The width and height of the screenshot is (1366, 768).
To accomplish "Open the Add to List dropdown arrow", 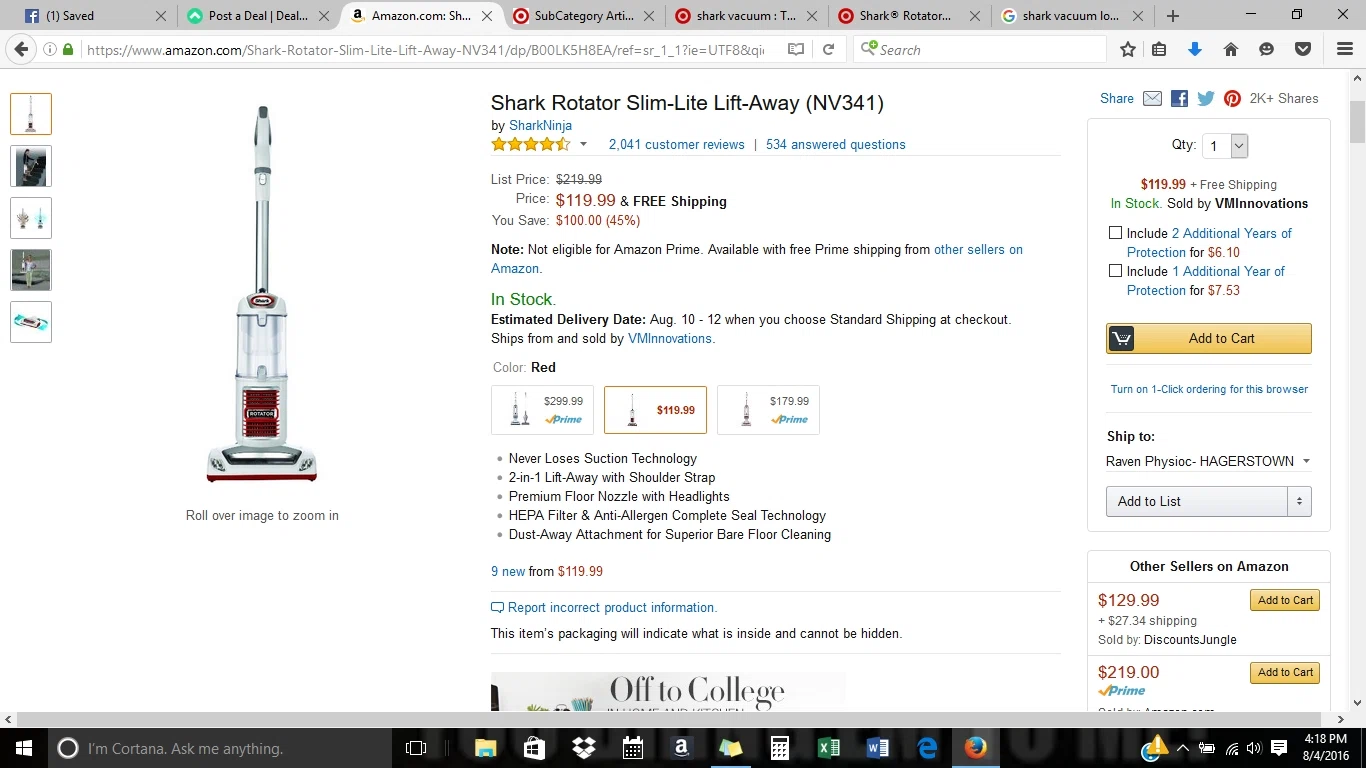I will (1299, 501).
